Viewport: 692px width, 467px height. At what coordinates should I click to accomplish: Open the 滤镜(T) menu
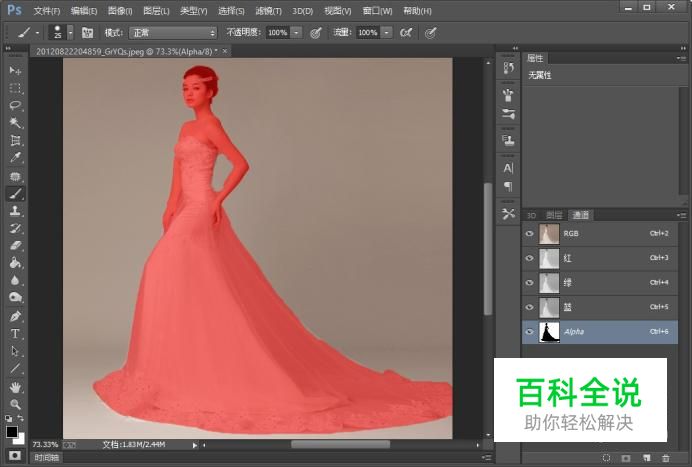(x=268, y=11)
